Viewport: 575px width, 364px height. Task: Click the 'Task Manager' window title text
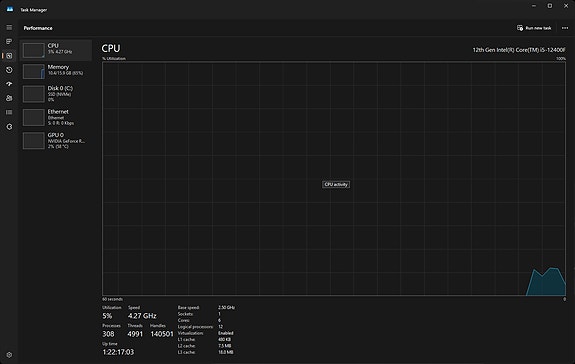33,10
